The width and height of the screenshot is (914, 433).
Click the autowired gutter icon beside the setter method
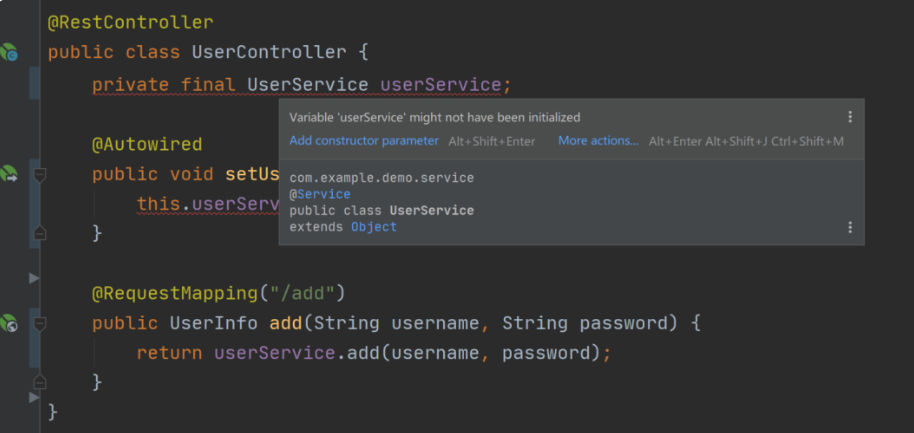tap(9, 174)
